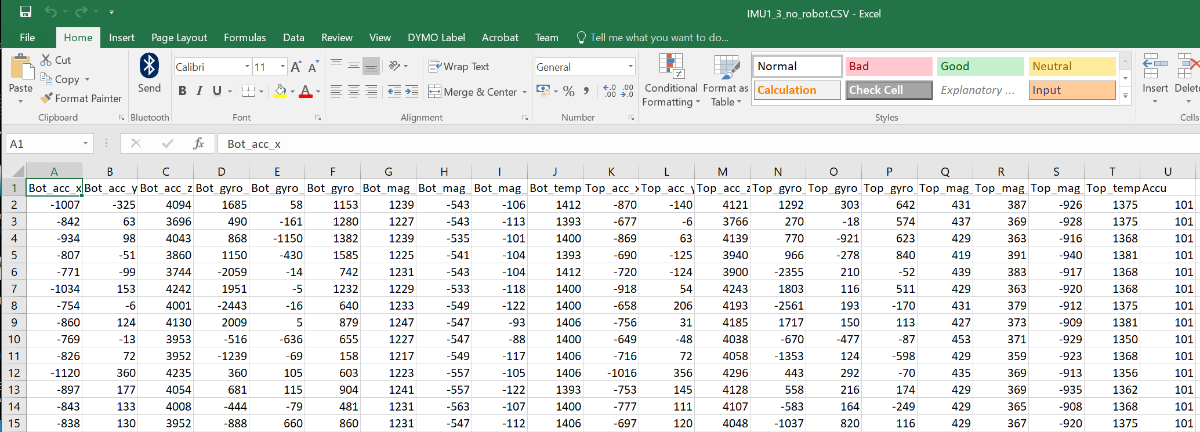The height and width of the screenshot is (432, 1200).
Task: Click the Name Box showing A1
Action: (x=45, y=144)
